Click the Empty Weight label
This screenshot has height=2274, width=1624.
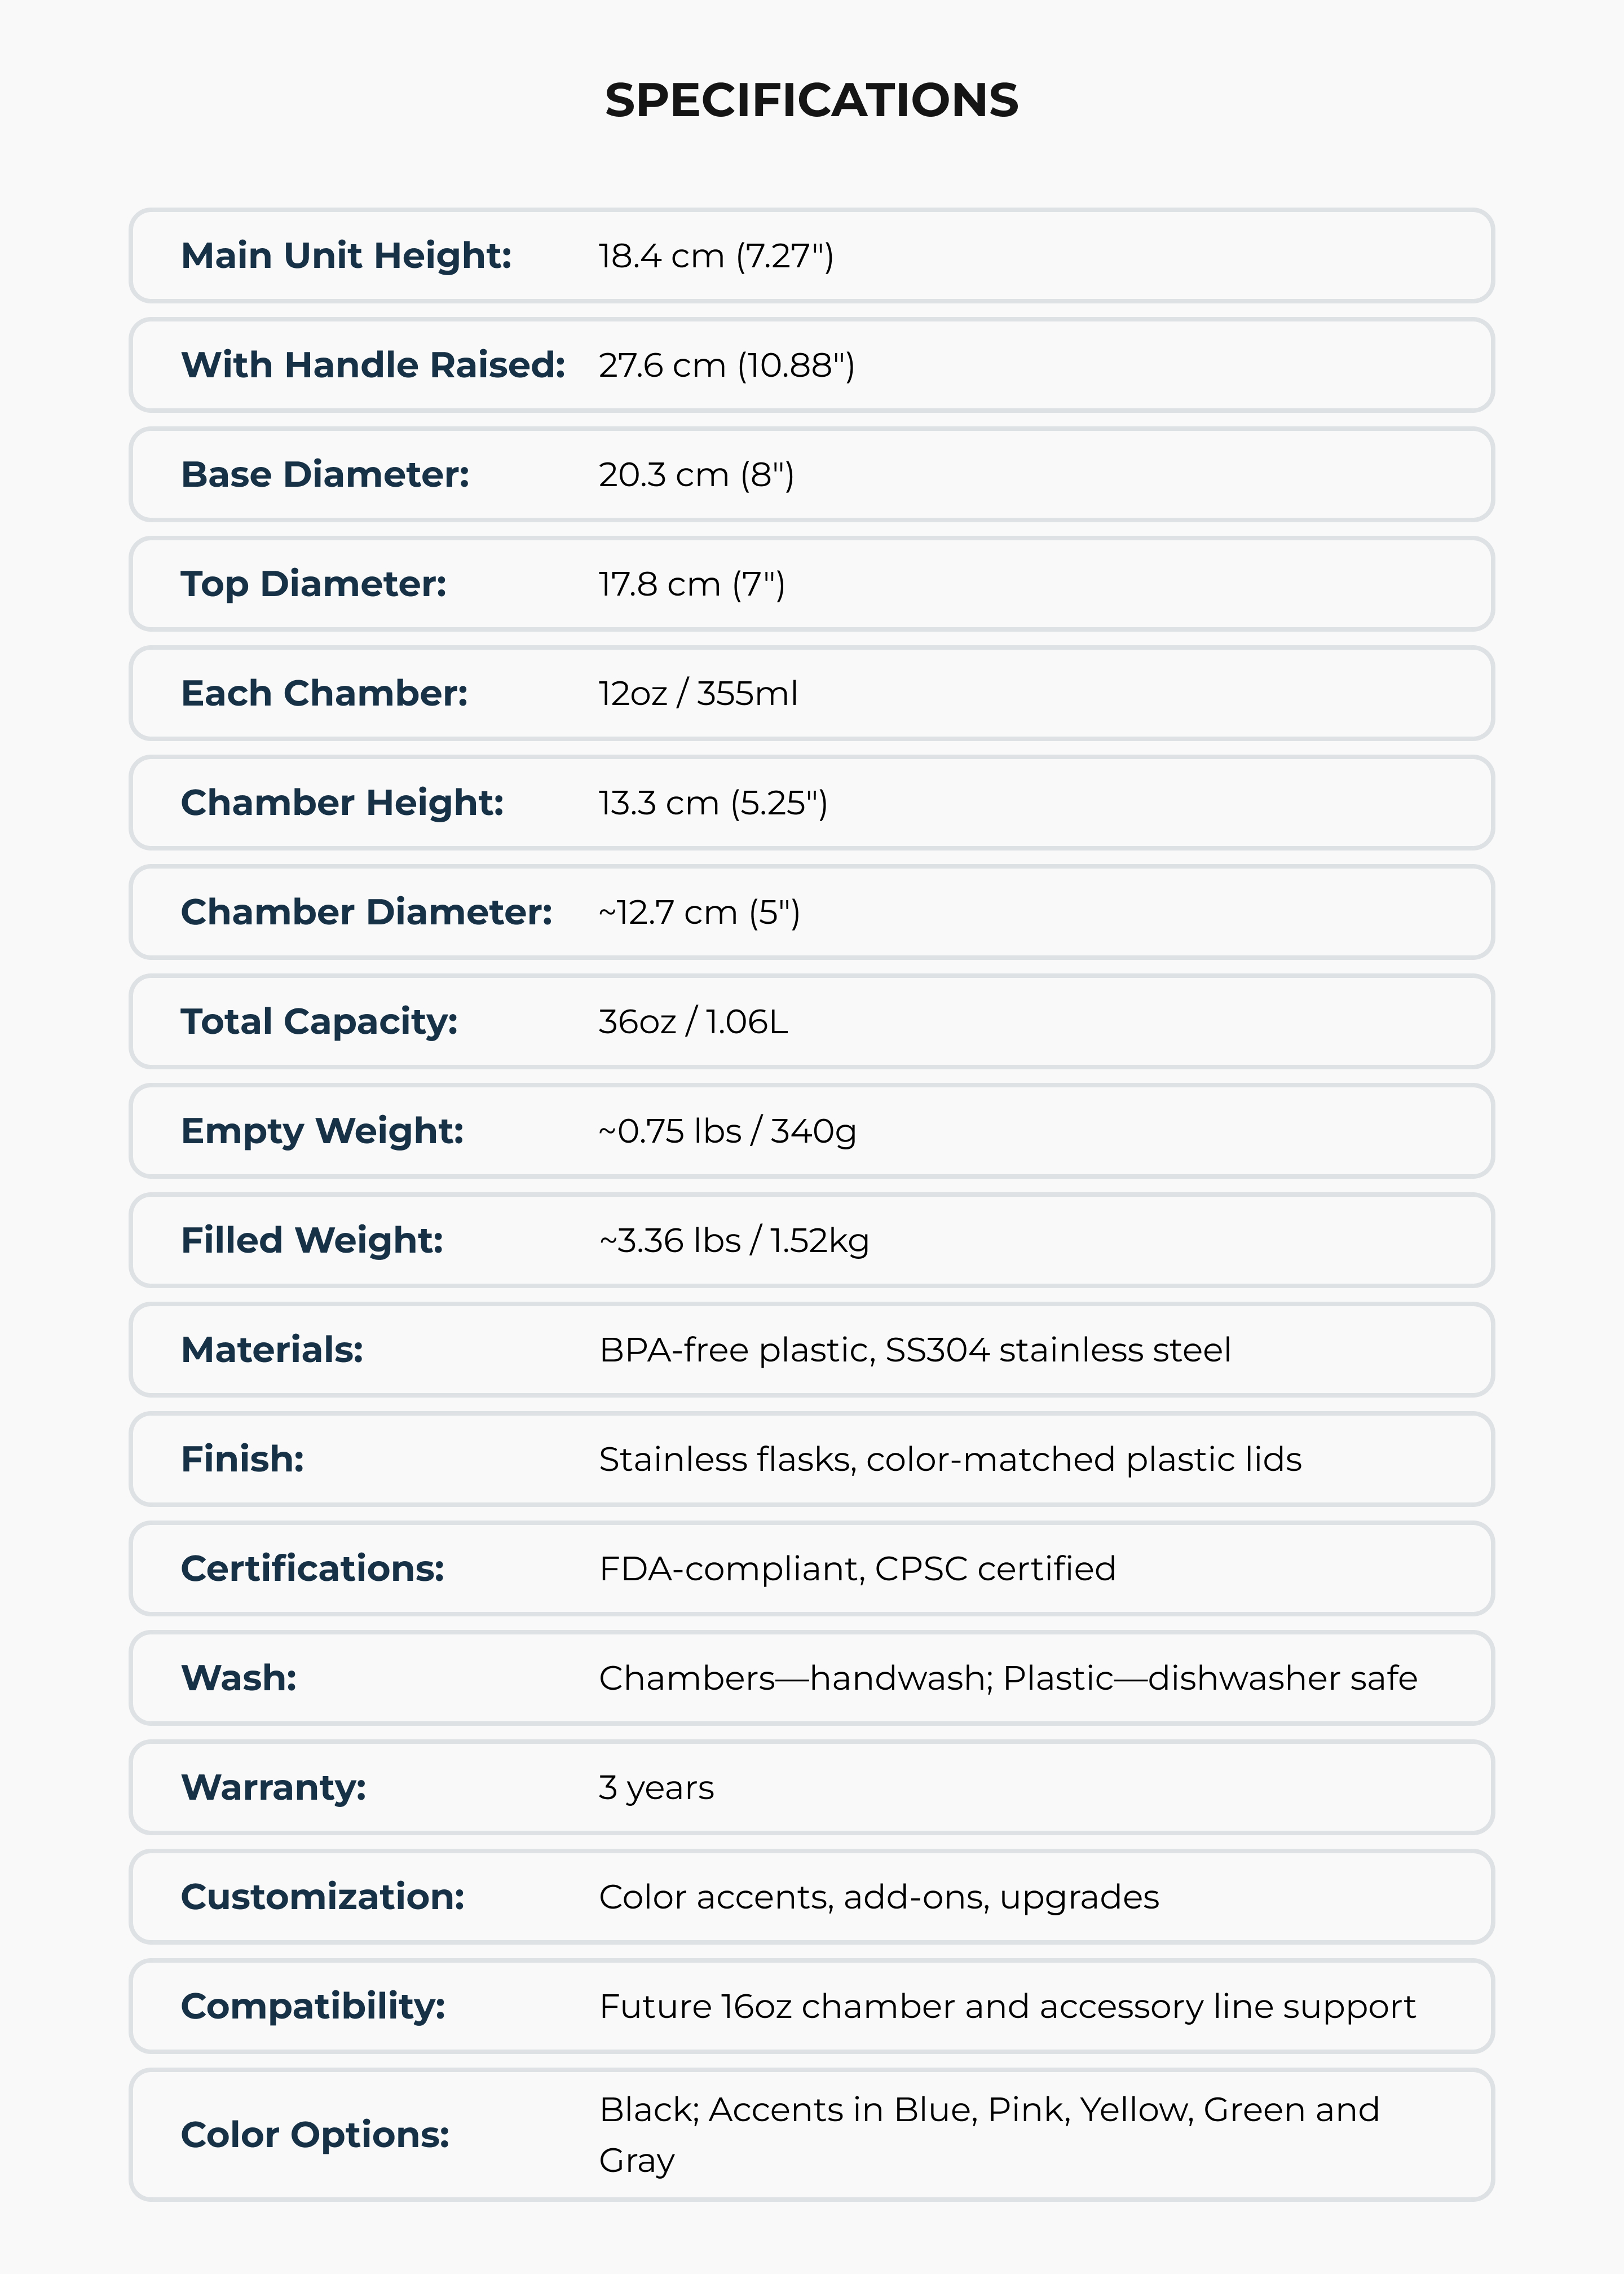point(322,1131)
